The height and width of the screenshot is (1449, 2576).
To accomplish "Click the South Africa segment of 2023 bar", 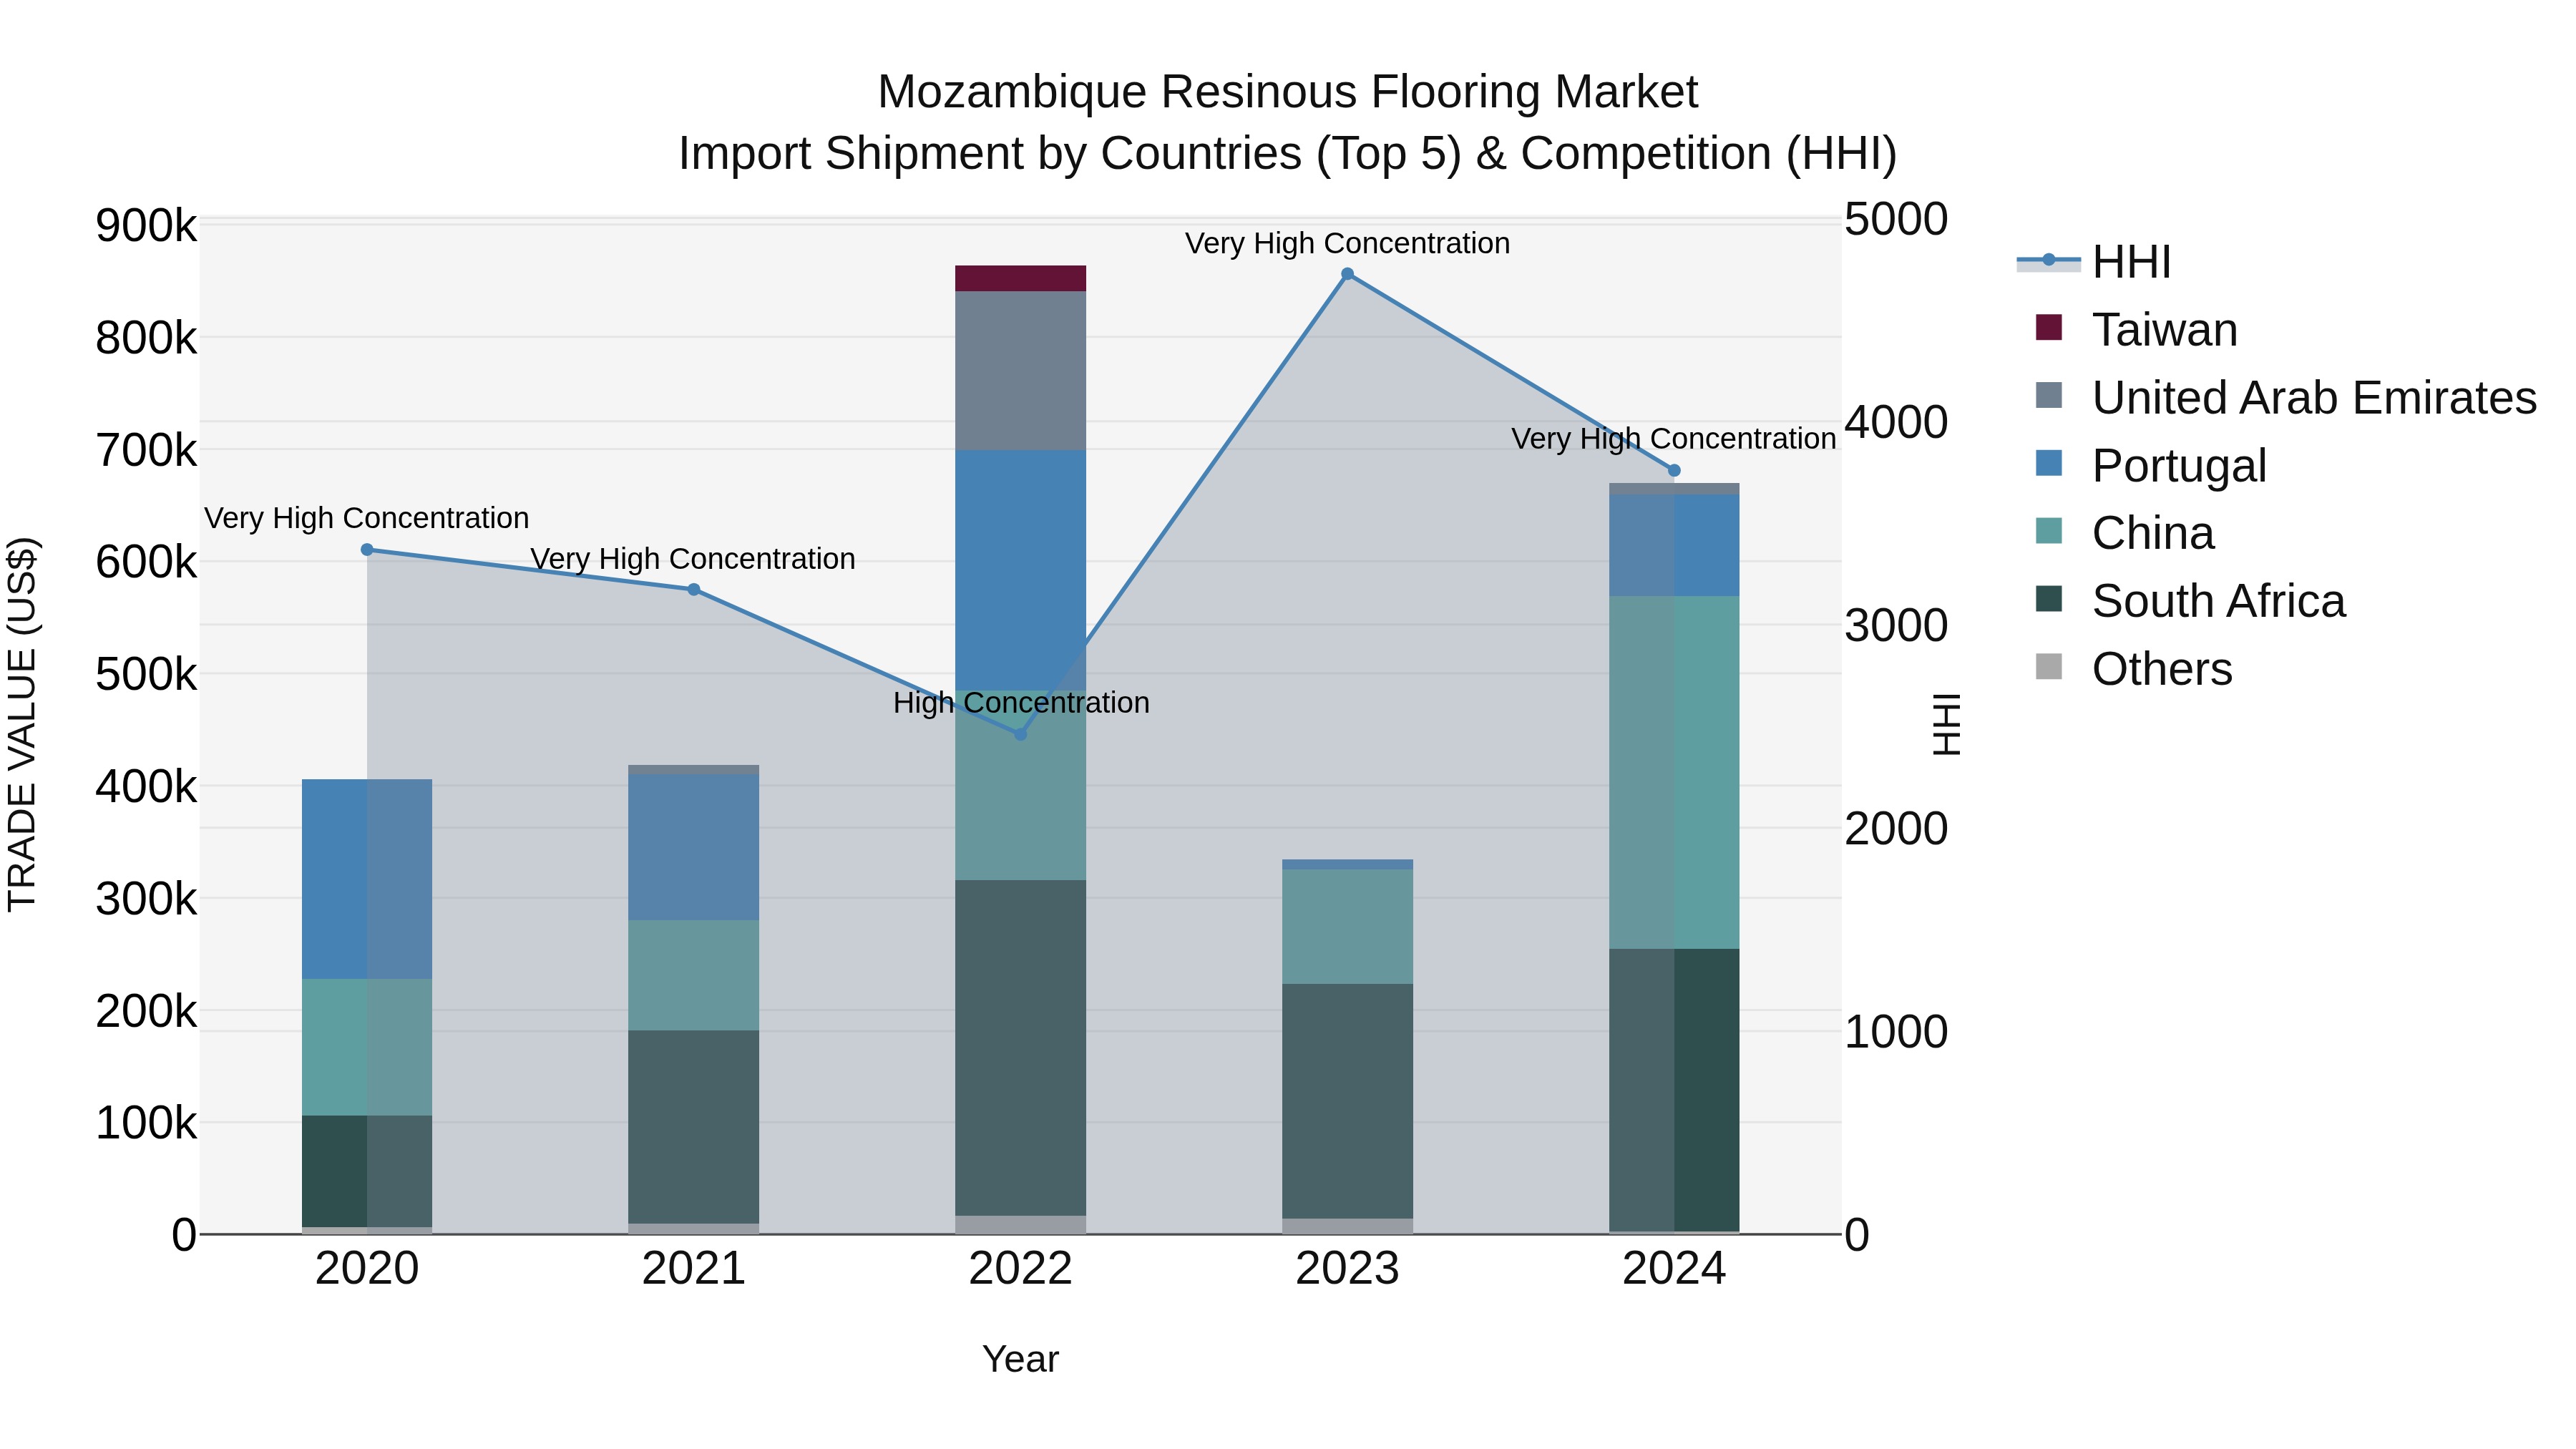I will pyautogui.click(x=1348, y=1101).
